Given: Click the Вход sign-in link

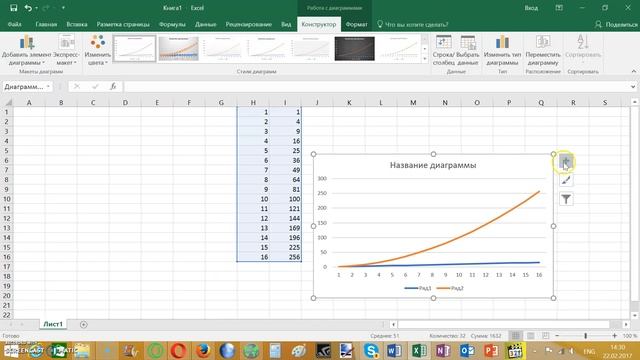Looking at the screenshot, I should [x=531, y=8].
